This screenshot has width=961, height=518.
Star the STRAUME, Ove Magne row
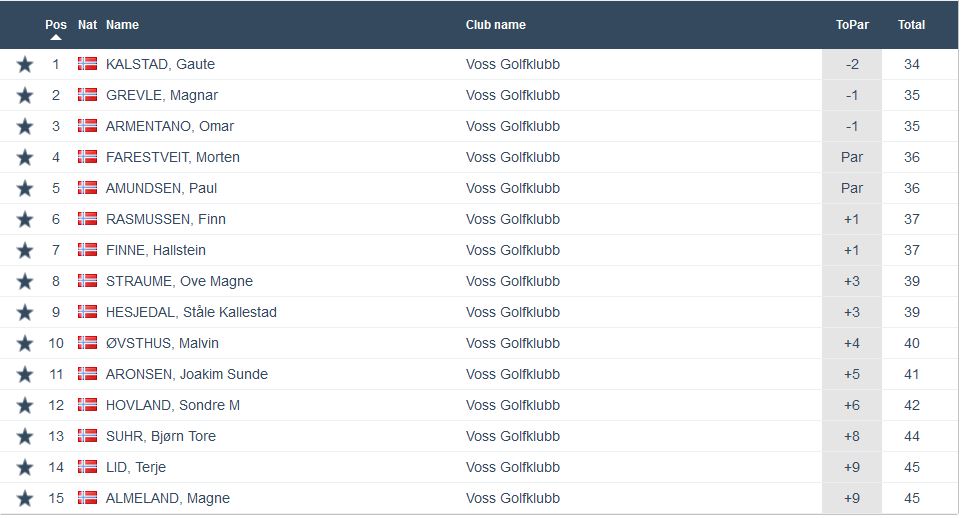click(x=25, y=282)
